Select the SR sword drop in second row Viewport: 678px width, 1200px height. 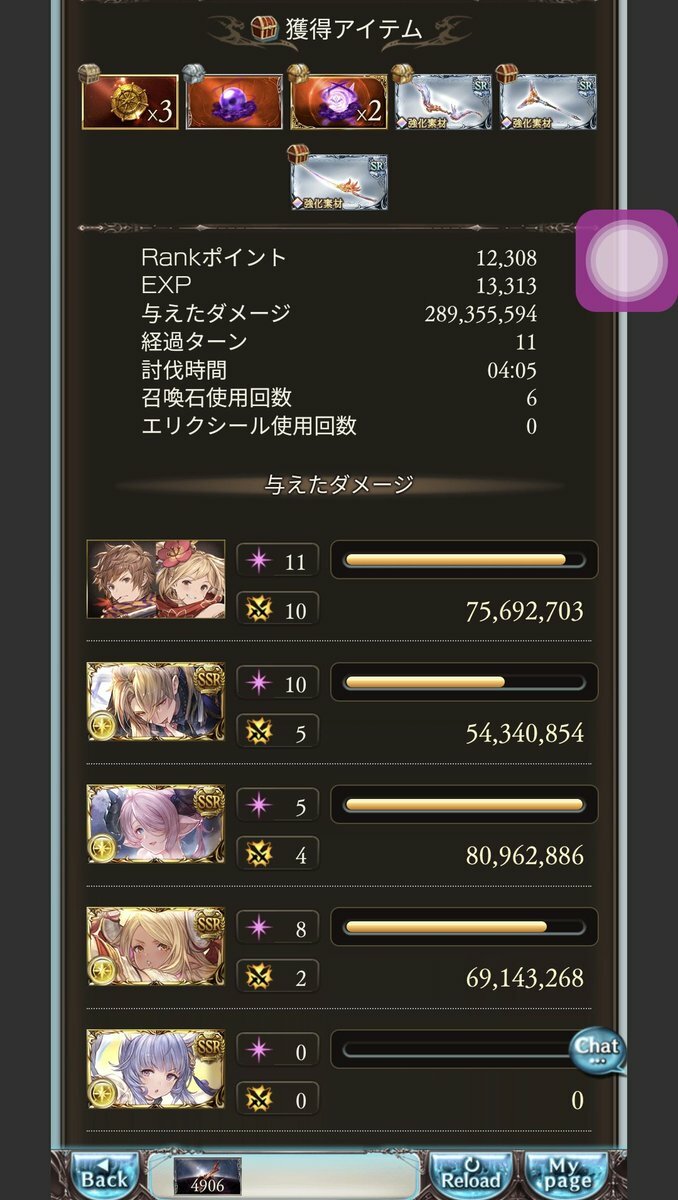click(x=339, y=182)
